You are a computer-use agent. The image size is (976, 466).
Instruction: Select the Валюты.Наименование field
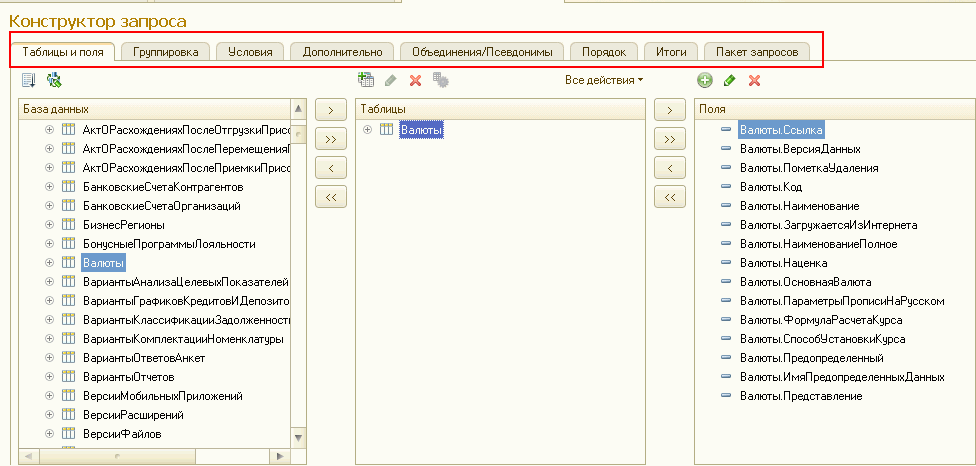point(799,206)
